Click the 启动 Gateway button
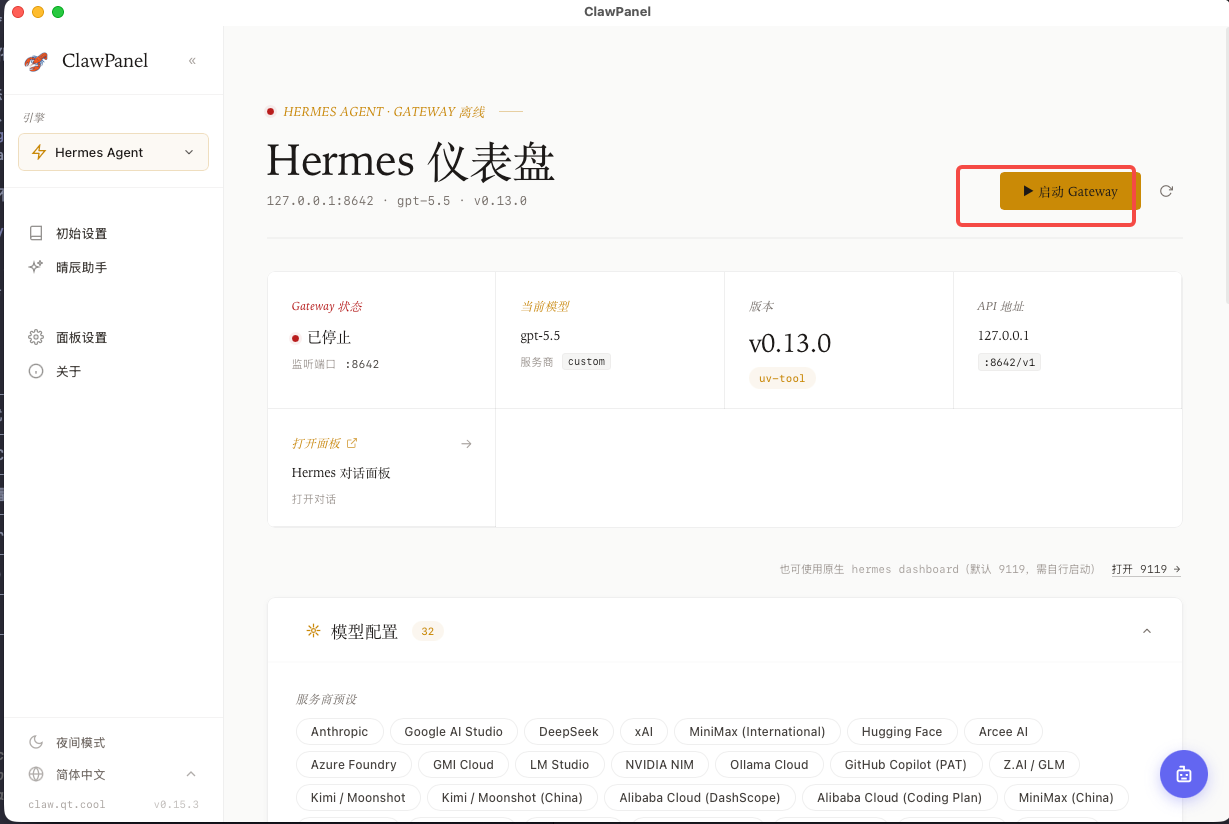Viewport: 1229px width, 824px height. coord(1070,191)
